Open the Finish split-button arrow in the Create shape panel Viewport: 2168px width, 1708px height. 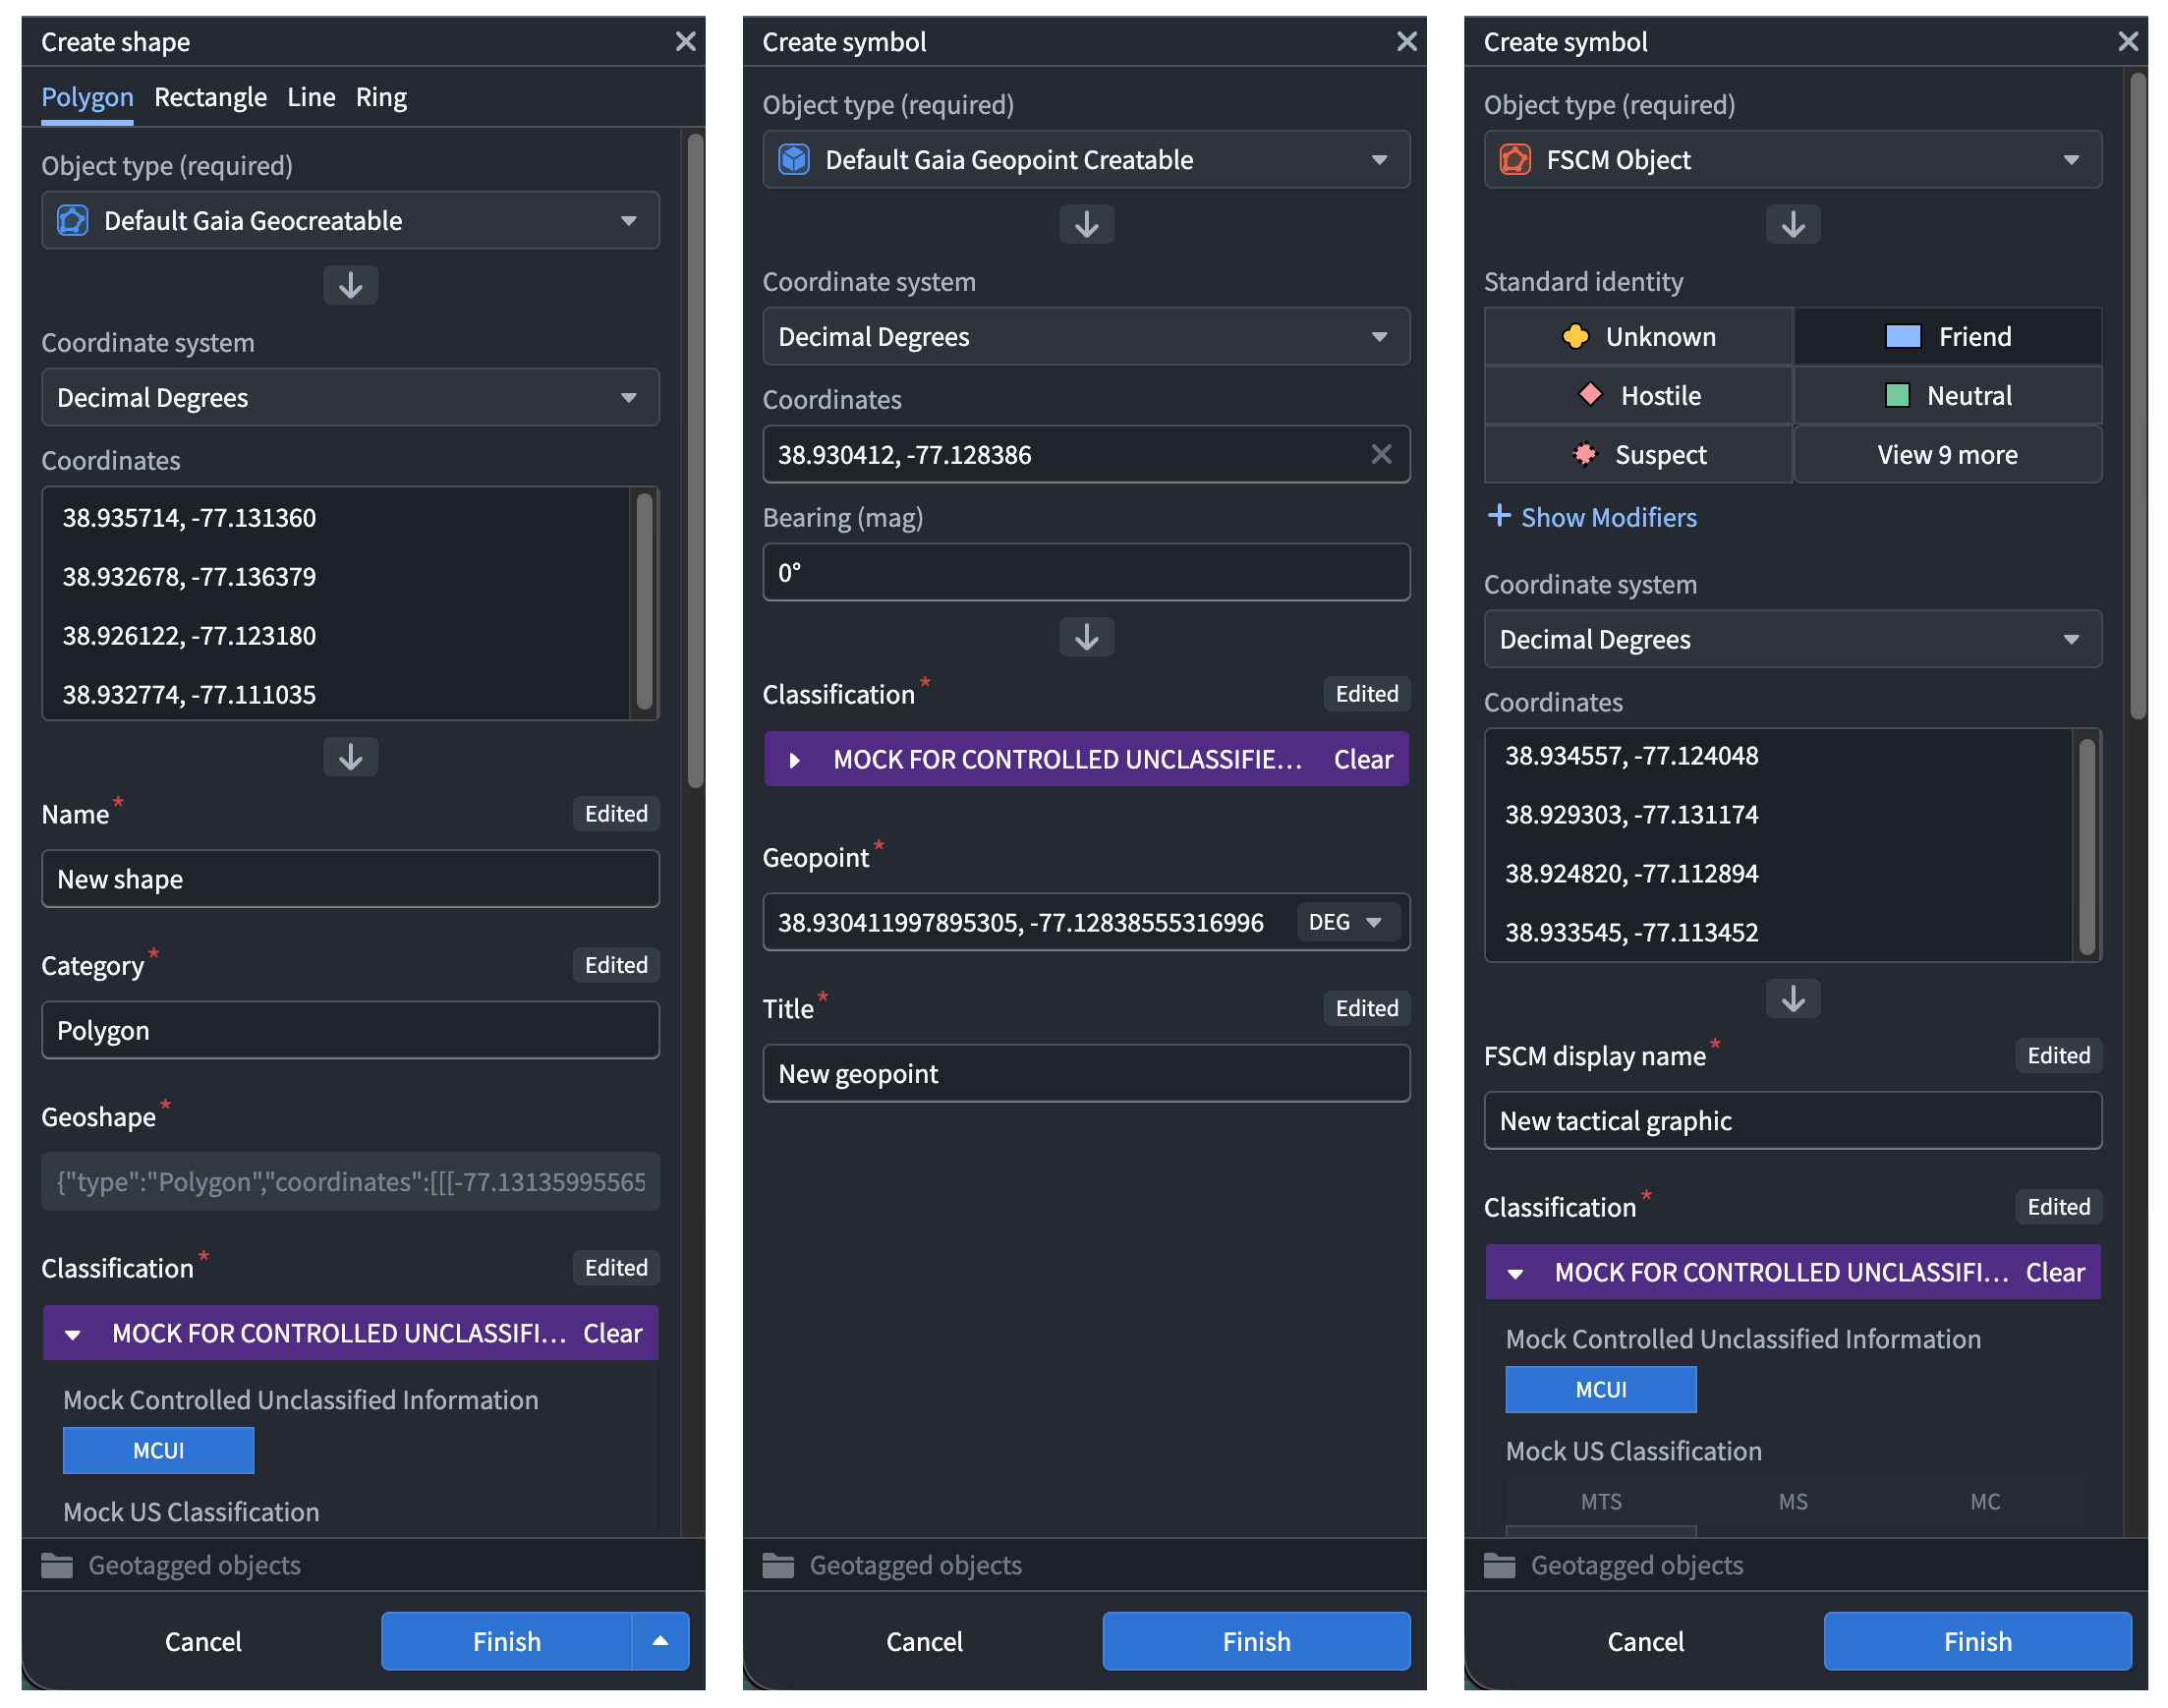pyautogui.click(x=660, y=1641)
